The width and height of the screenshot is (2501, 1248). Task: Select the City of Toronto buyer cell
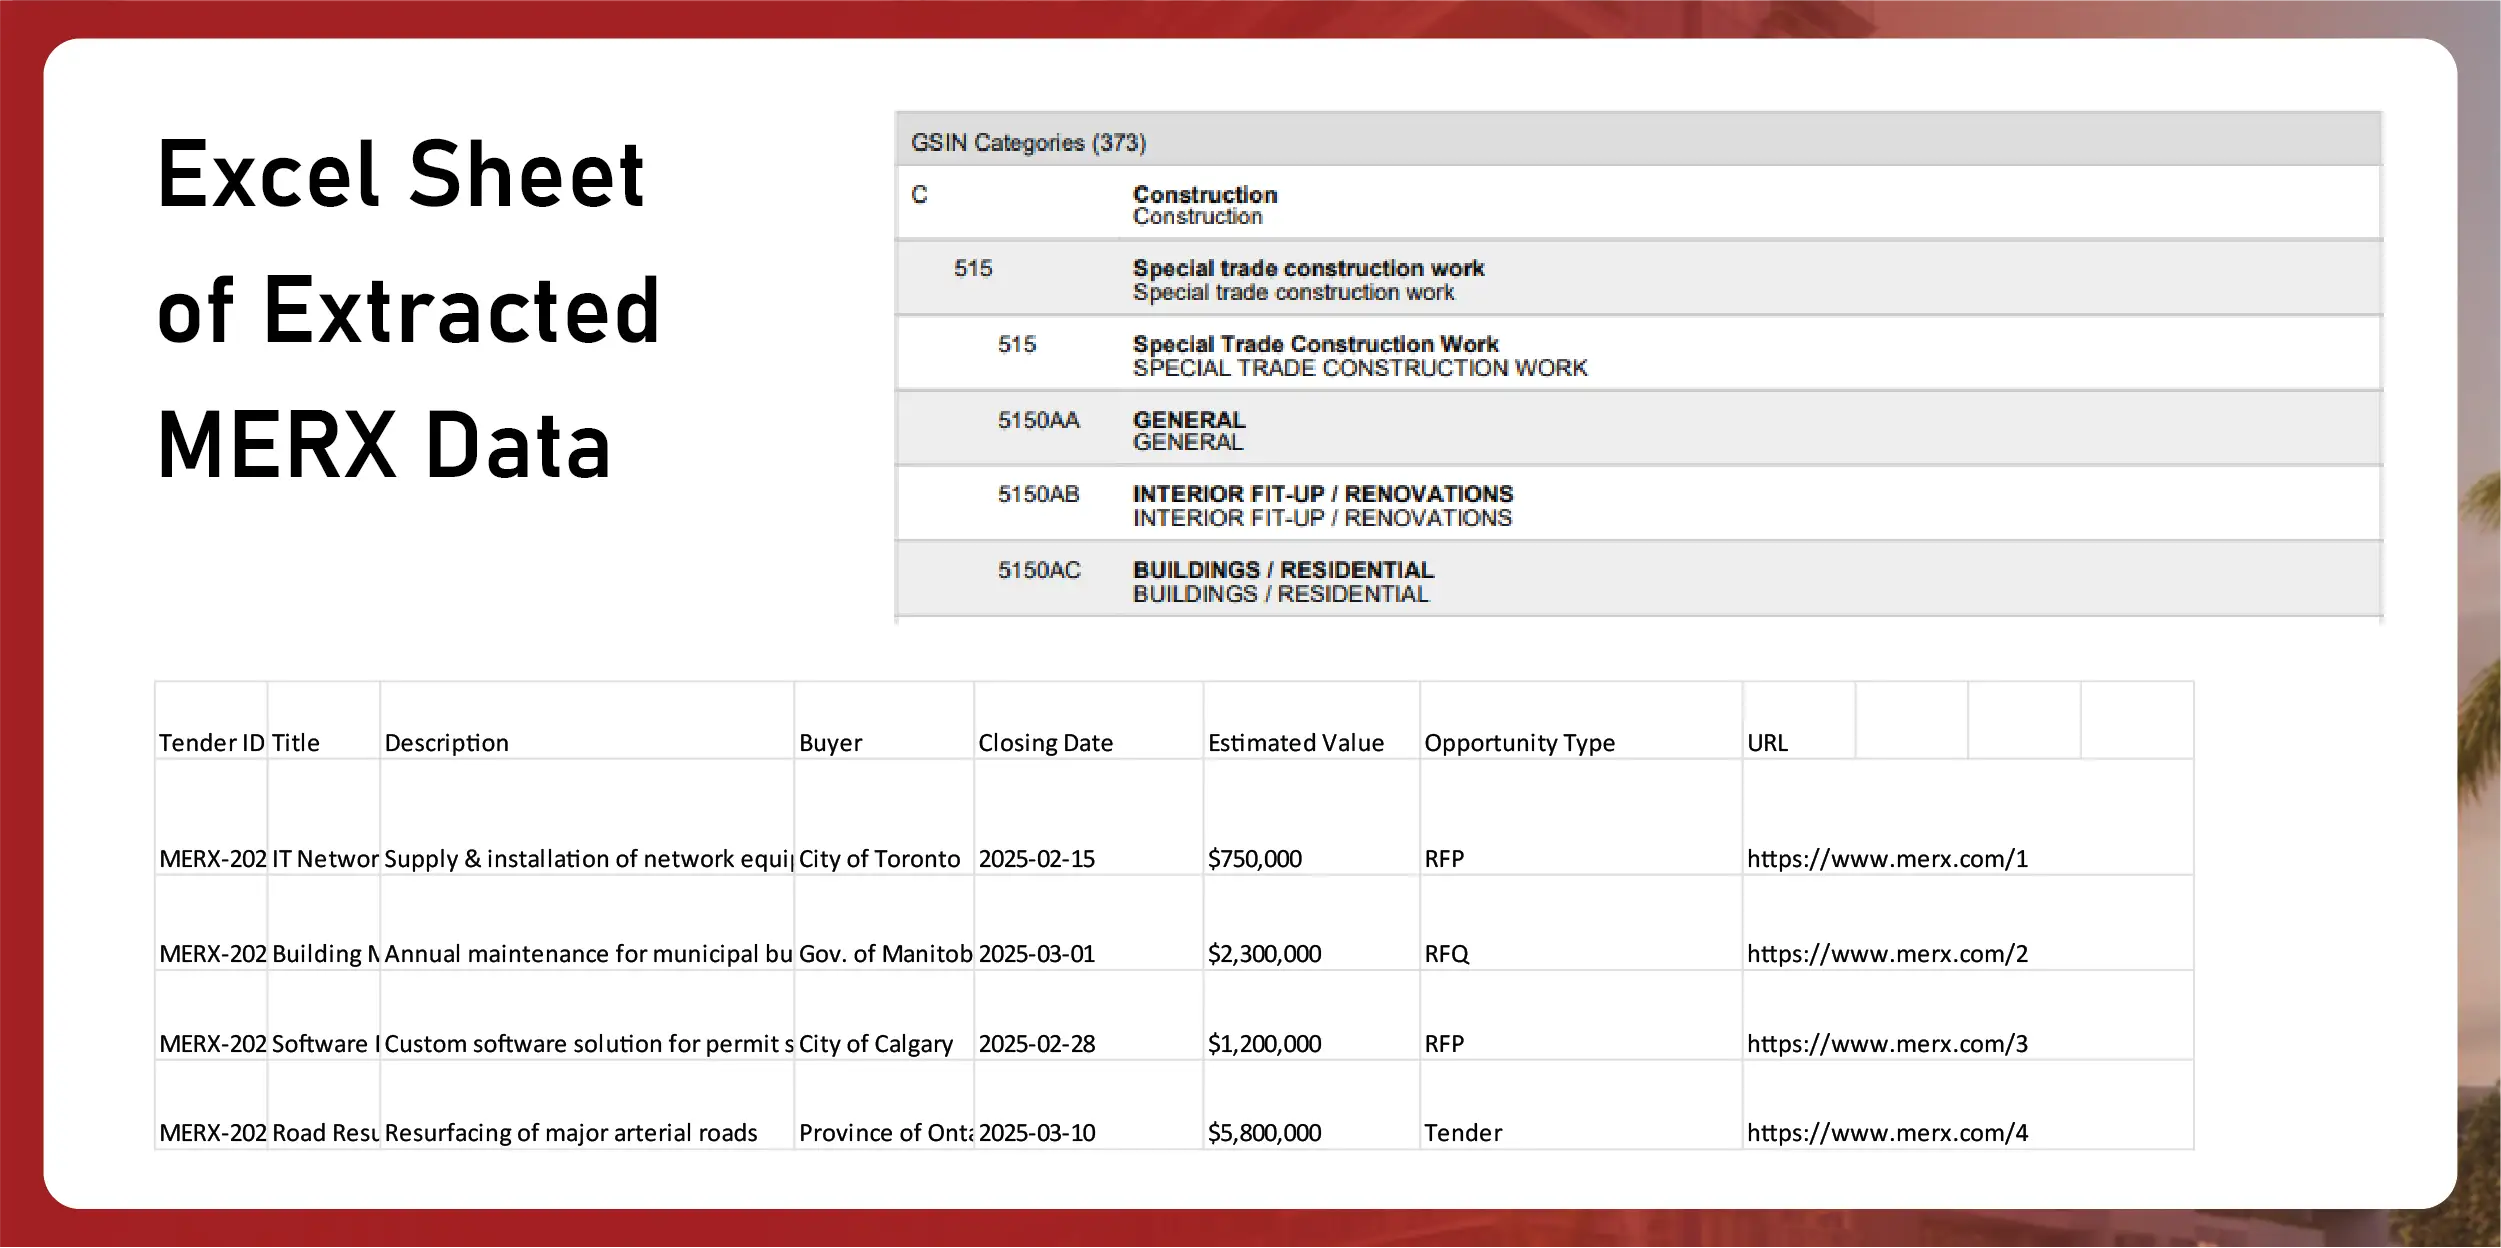879,859
